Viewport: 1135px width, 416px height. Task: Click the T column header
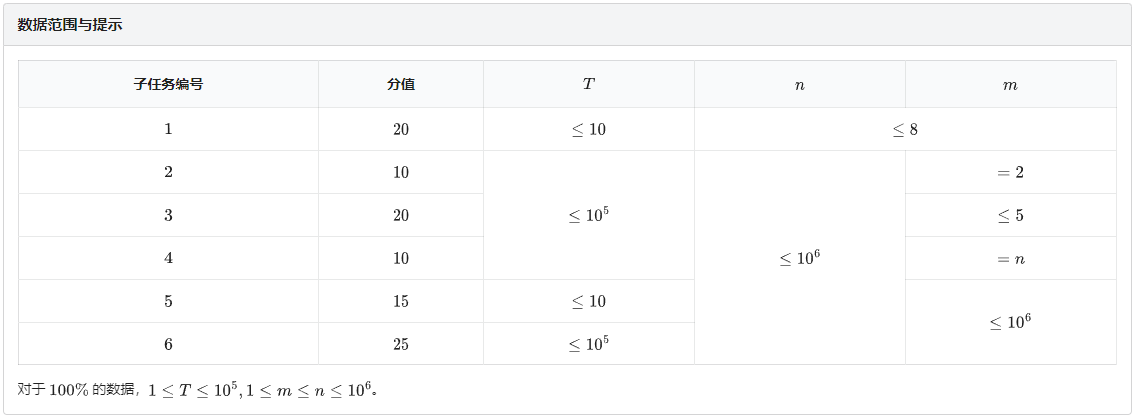[588, 84]
